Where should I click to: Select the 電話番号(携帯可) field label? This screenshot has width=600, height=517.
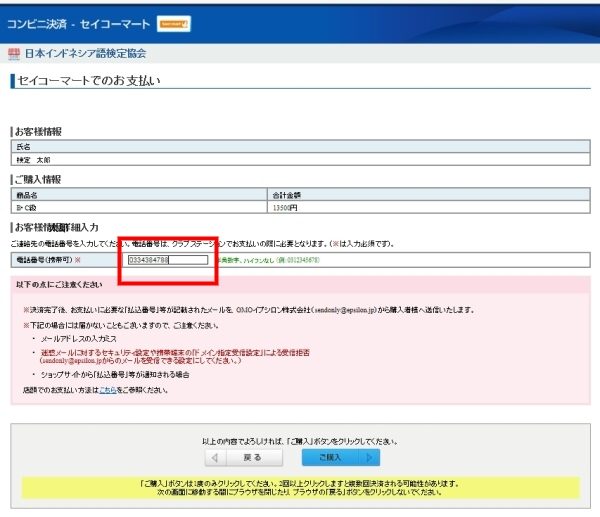[x=49, y=260]
